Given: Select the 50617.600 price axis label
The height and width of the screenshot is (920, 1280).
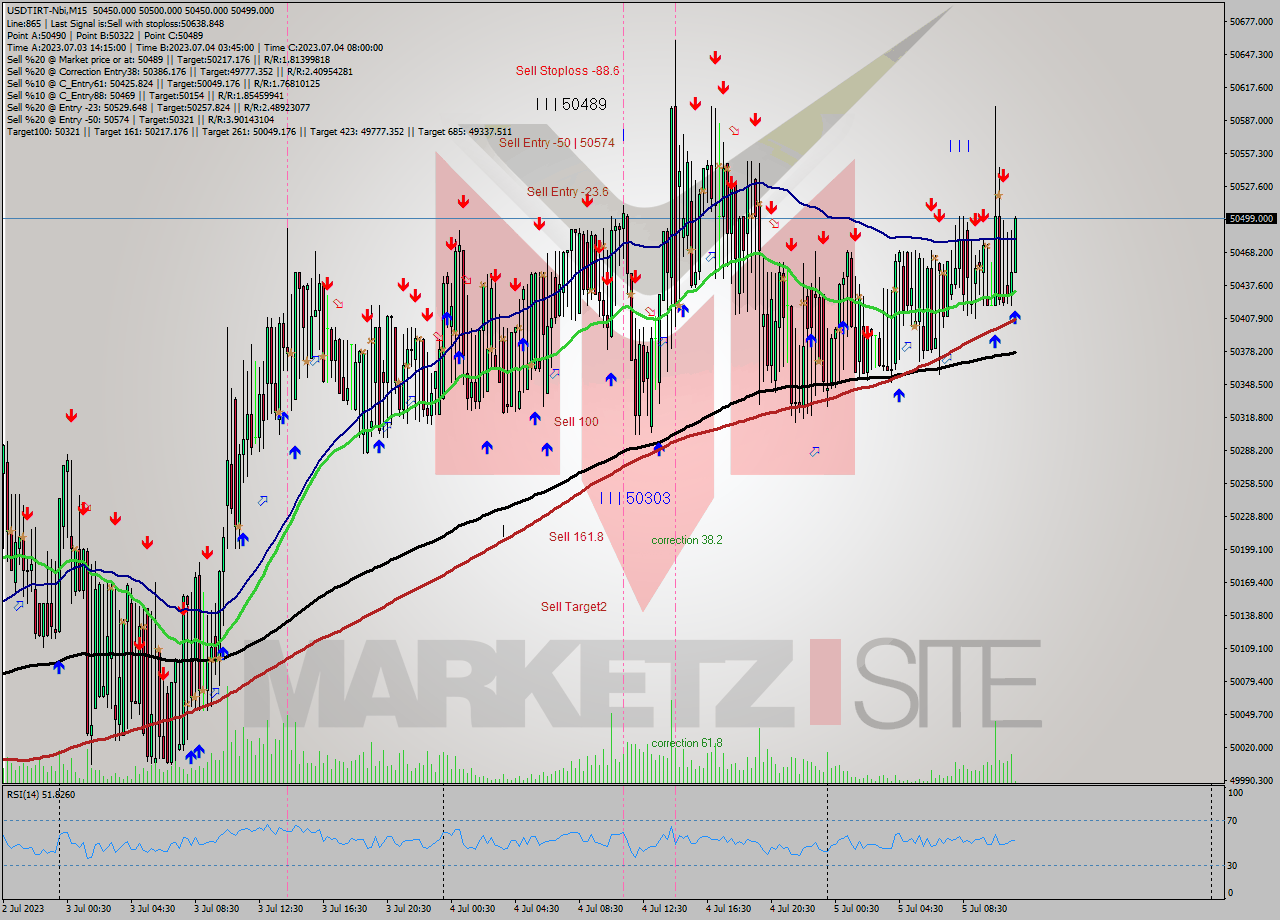Looking at the screenshot, I should coord(1251,87).
